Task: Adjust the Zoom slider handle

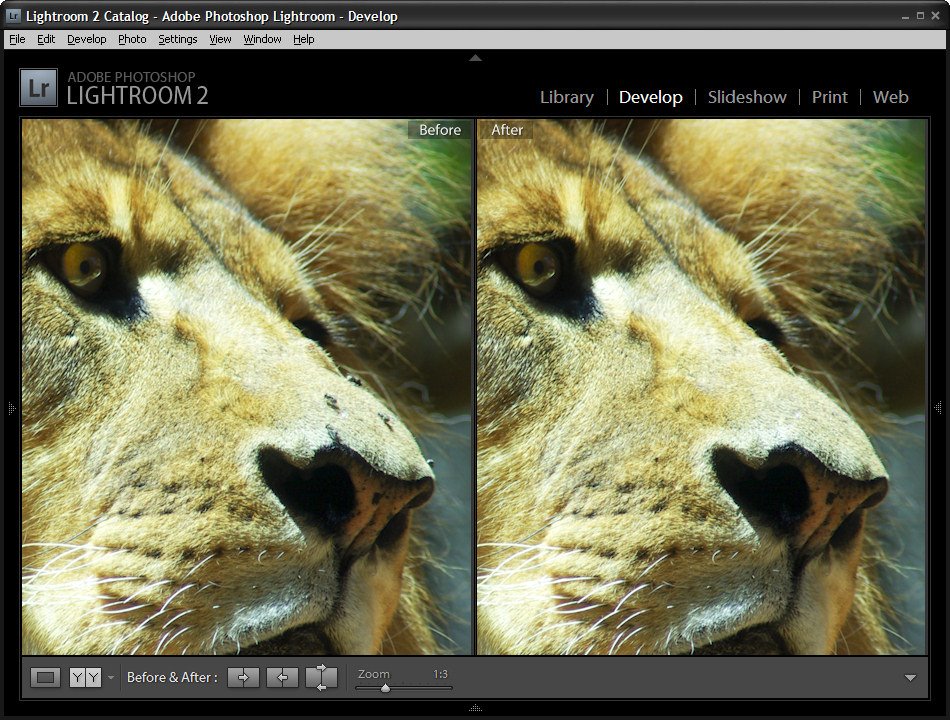Action: point(385,688)
